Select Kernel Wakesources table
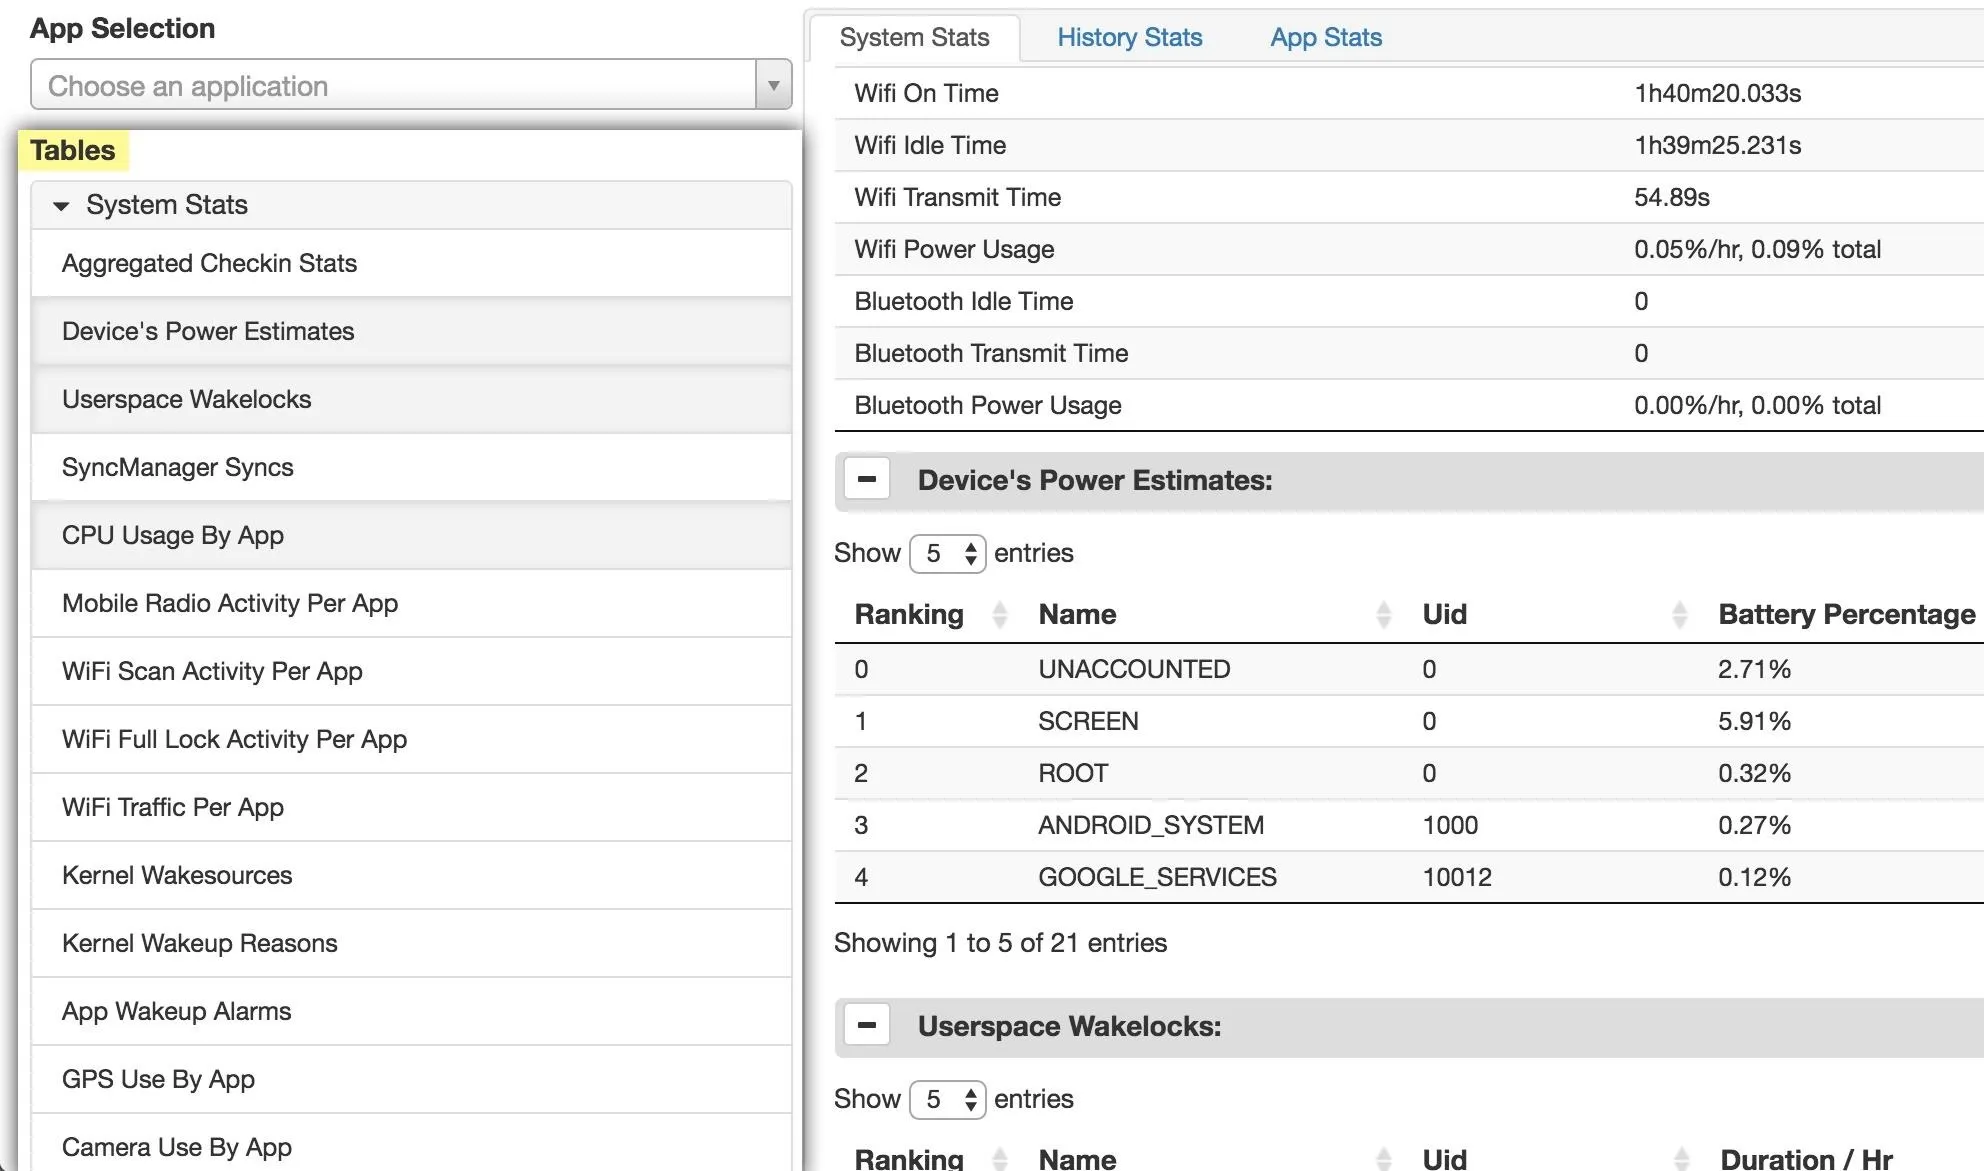 pyautogui.click(x=411, y=875)
